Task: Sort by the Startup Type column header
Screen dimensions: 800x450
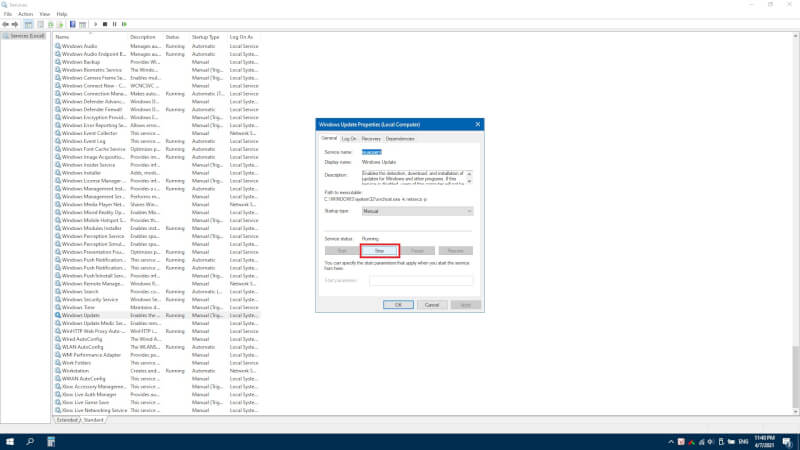Action: coord(208,37)
